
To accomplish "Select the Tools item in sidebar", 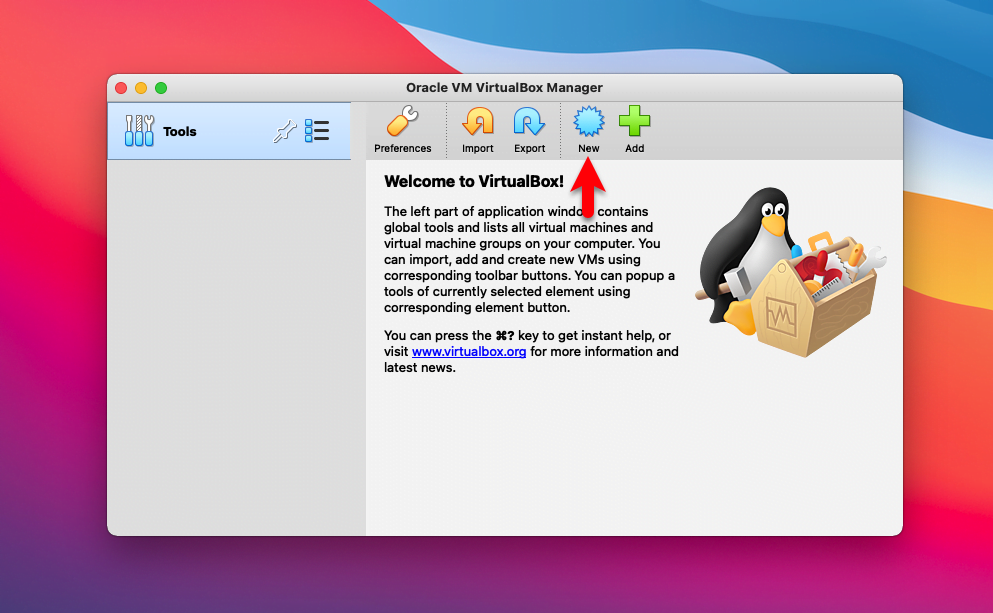I will (229, 131).
